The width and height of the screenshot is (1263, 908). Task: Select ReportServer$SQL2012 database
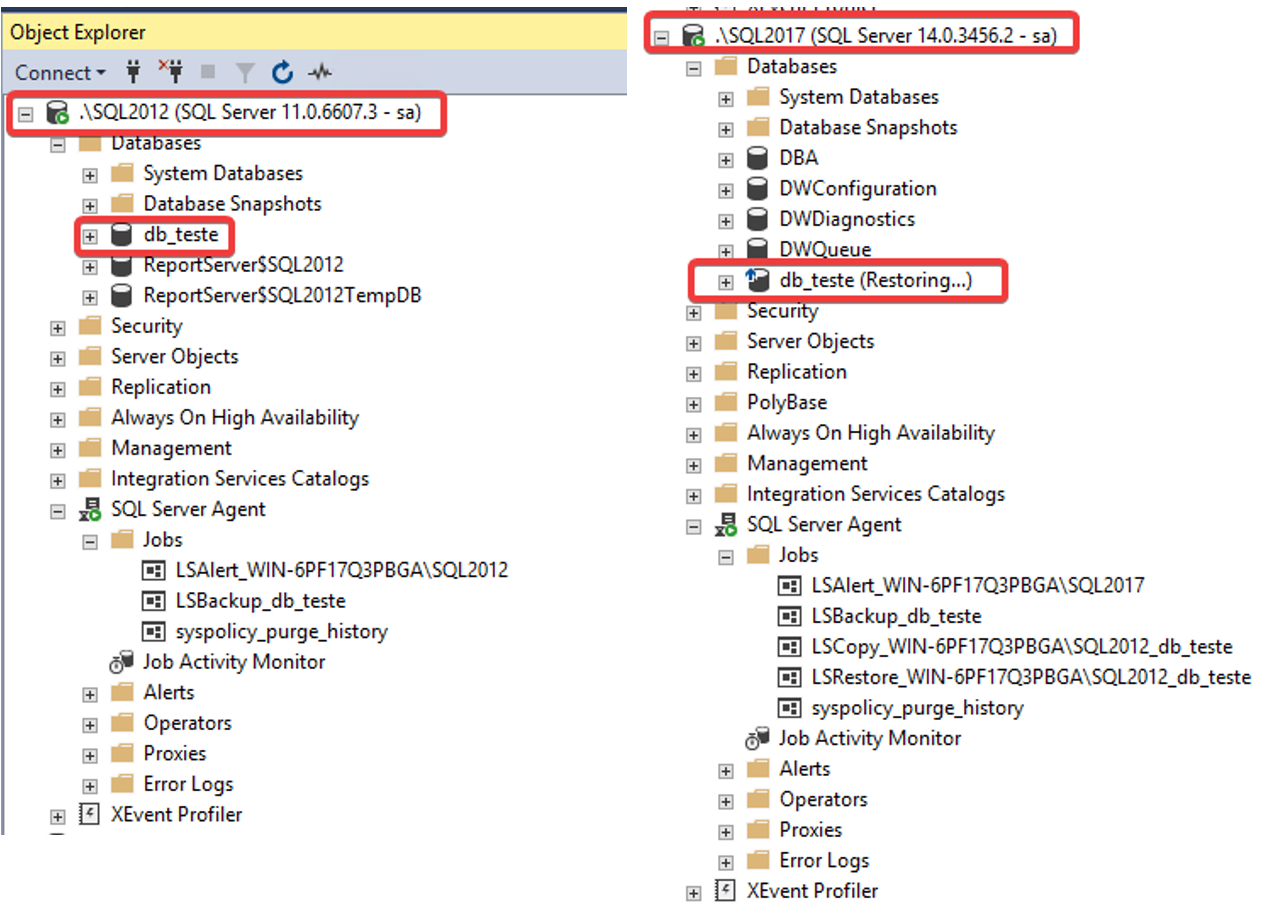(243, 265)
